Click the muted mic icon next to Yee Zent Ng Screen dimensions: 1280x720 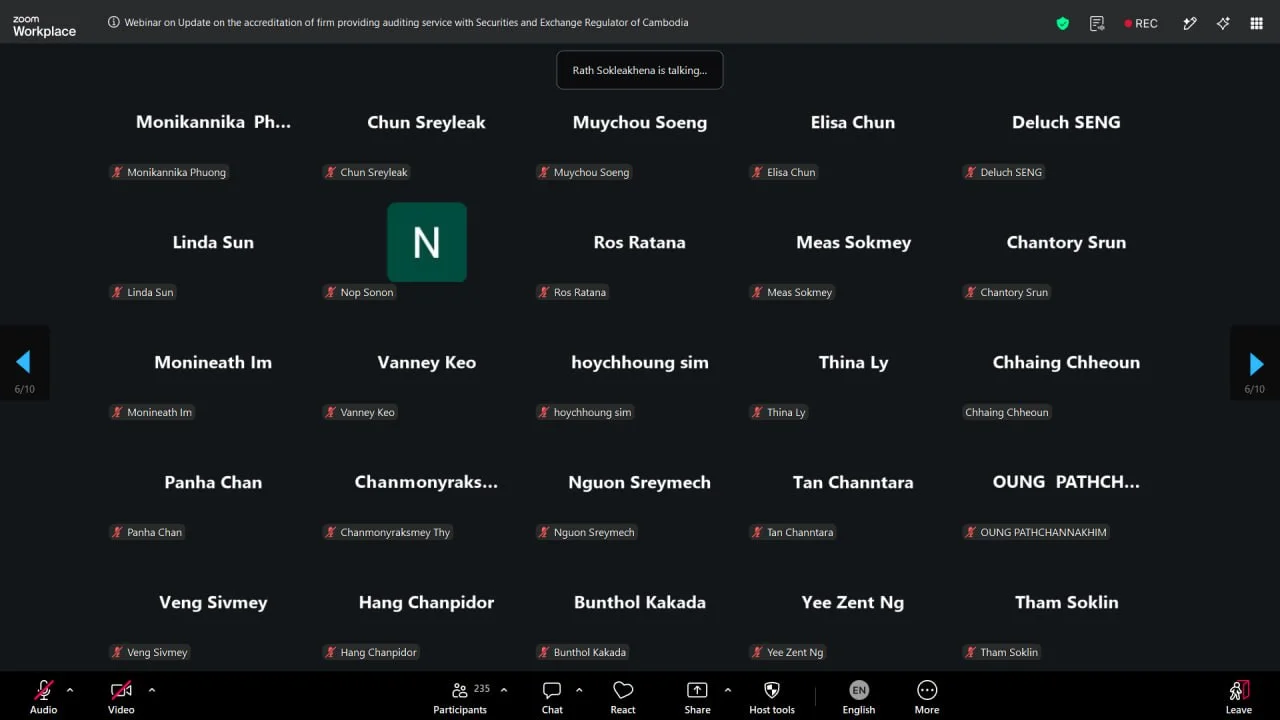(757, 652)
